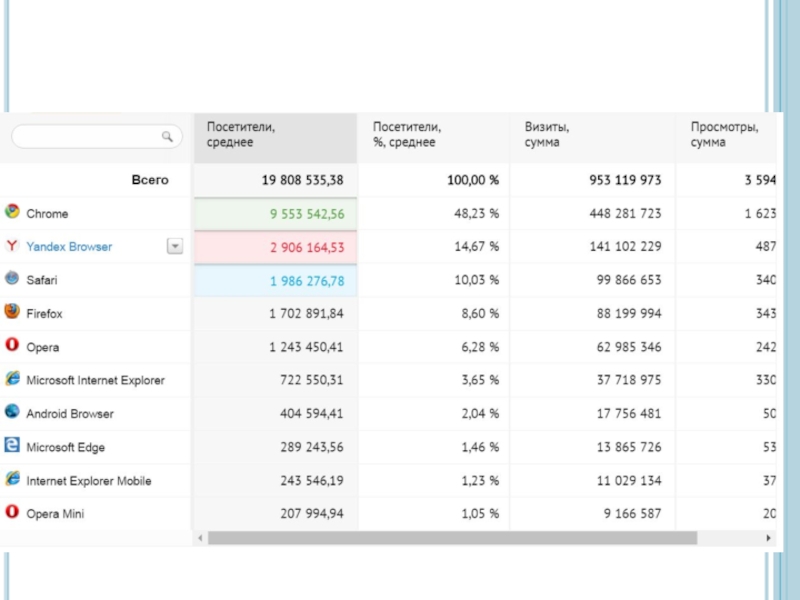Click the Microsoft Edge icon
800x600 pixels.
pyautogui.click(x=12, y=445)
